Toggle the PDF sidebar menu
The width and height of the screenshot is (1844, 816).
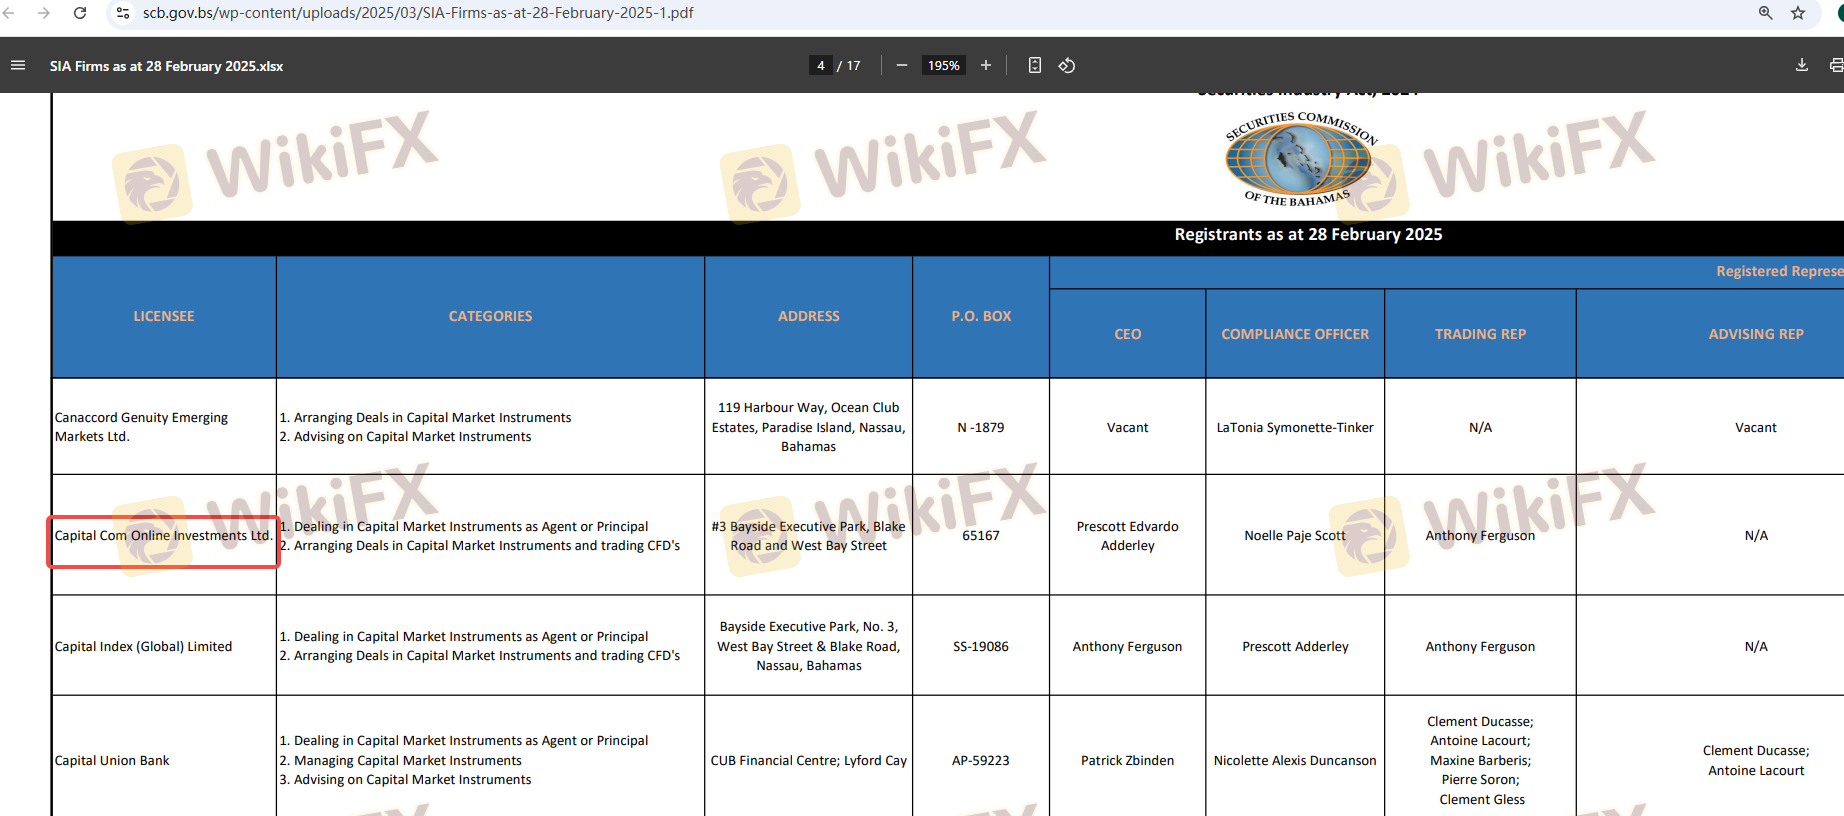coord(18,66)
